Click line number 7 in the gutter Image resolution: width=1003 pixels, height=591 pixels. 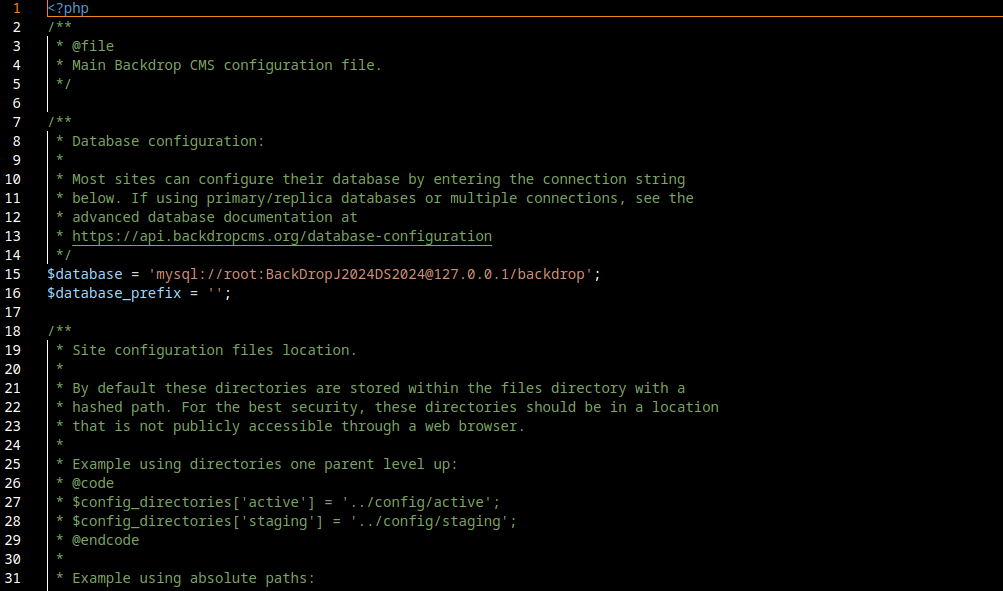pos(17,122)
